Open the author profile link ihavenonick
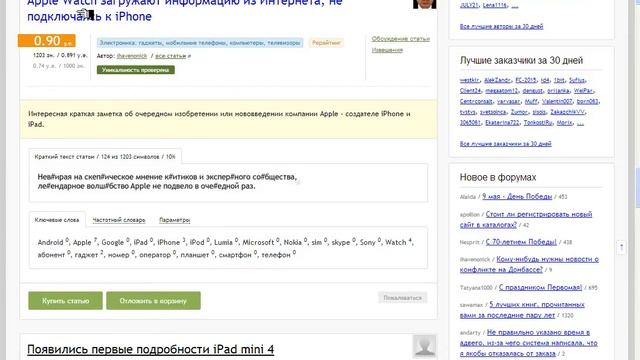Screen dimensions: 640x360 (x=132, y=56)
